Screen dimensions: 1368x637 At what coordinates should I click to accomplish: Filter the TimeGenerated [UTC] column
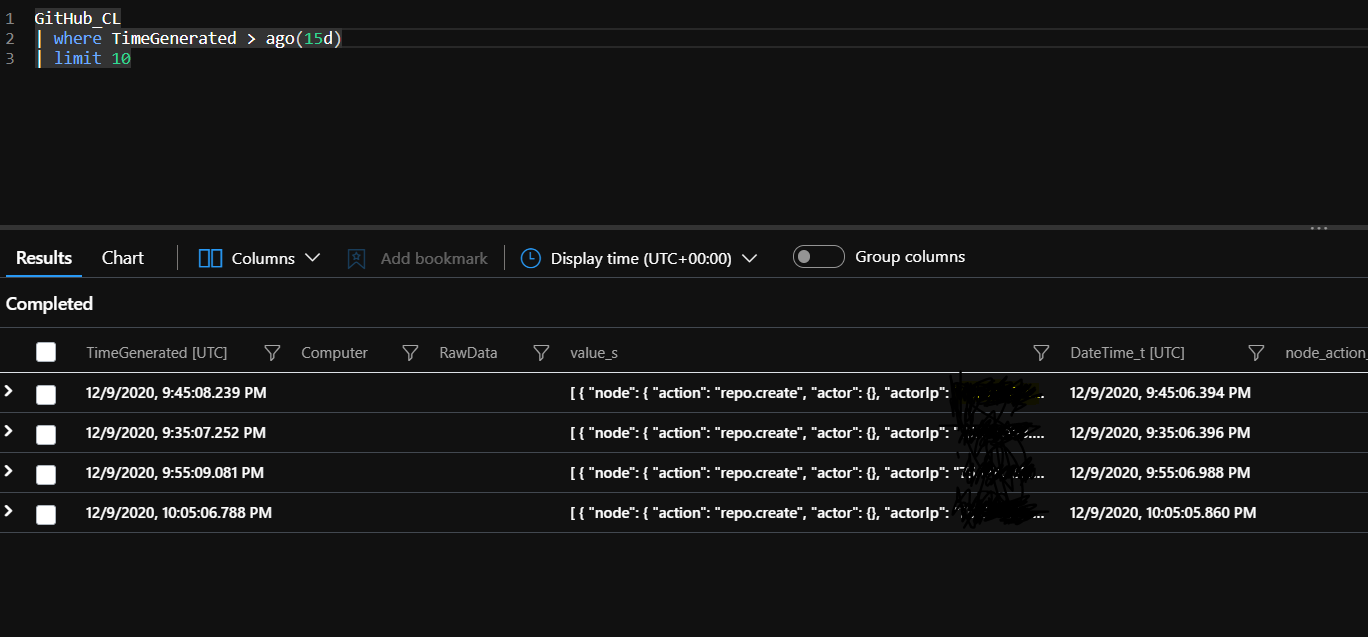click(x=272, y=353)
